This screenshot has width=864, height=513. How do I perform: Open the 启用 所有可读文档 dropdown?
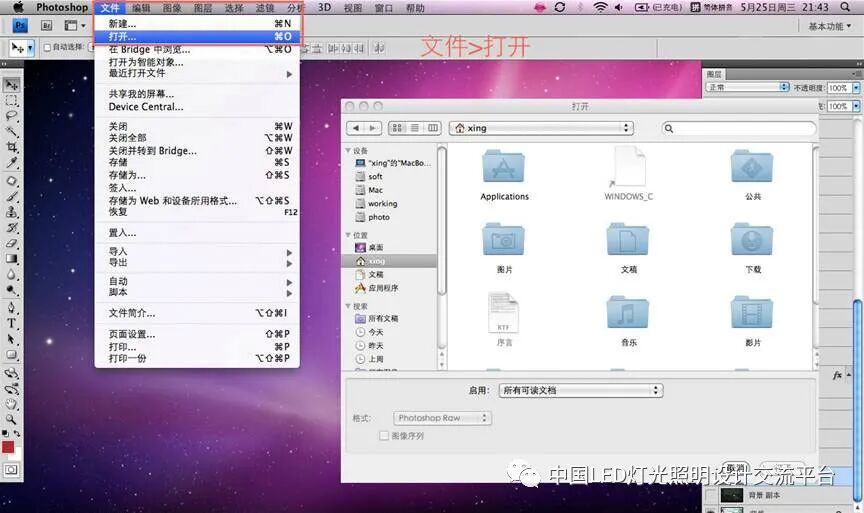[x=581, y=390]
